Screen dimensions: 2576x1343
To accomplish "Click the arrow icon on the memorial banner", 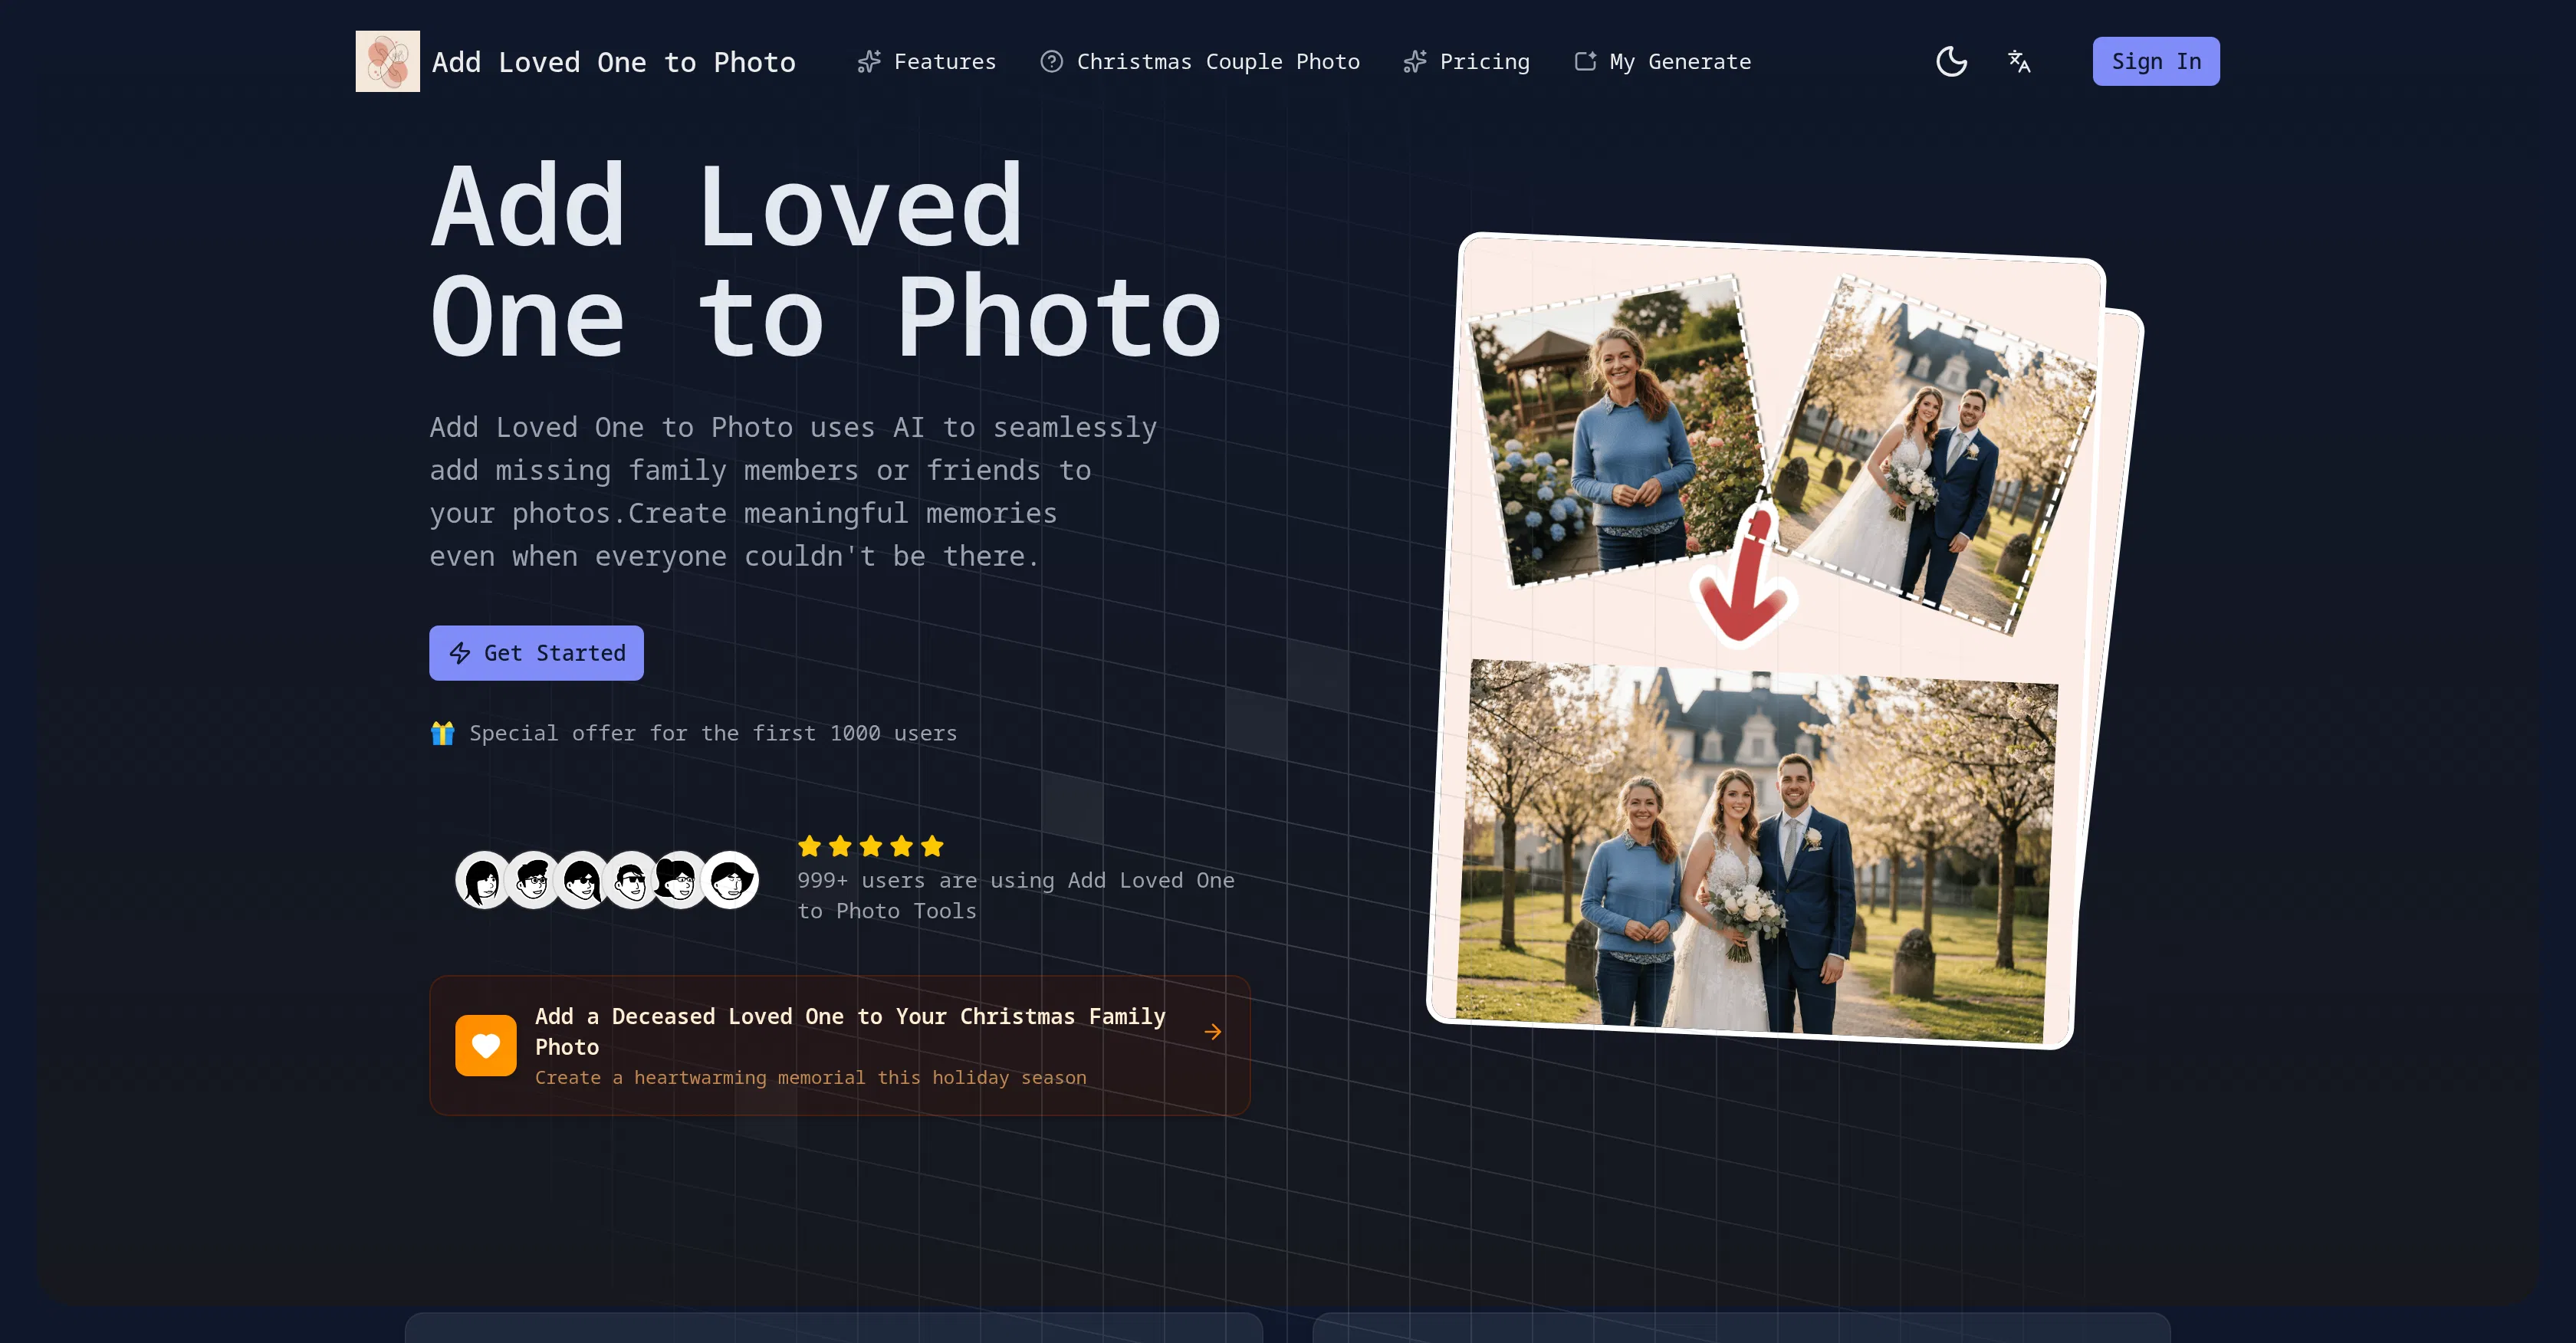I will click(x=1213, y=1031).
